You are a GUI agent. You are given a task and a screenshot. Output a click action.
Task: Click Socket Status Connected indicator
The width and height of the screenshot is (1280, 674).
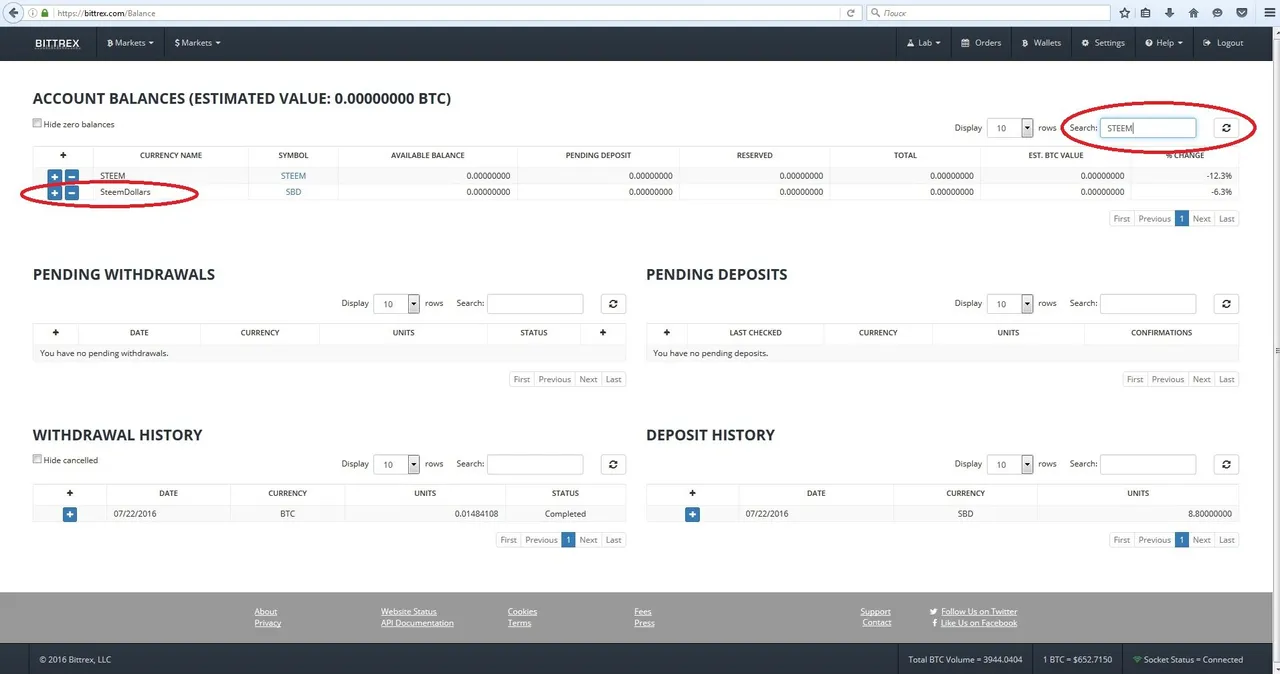[x=1188, y=660]
